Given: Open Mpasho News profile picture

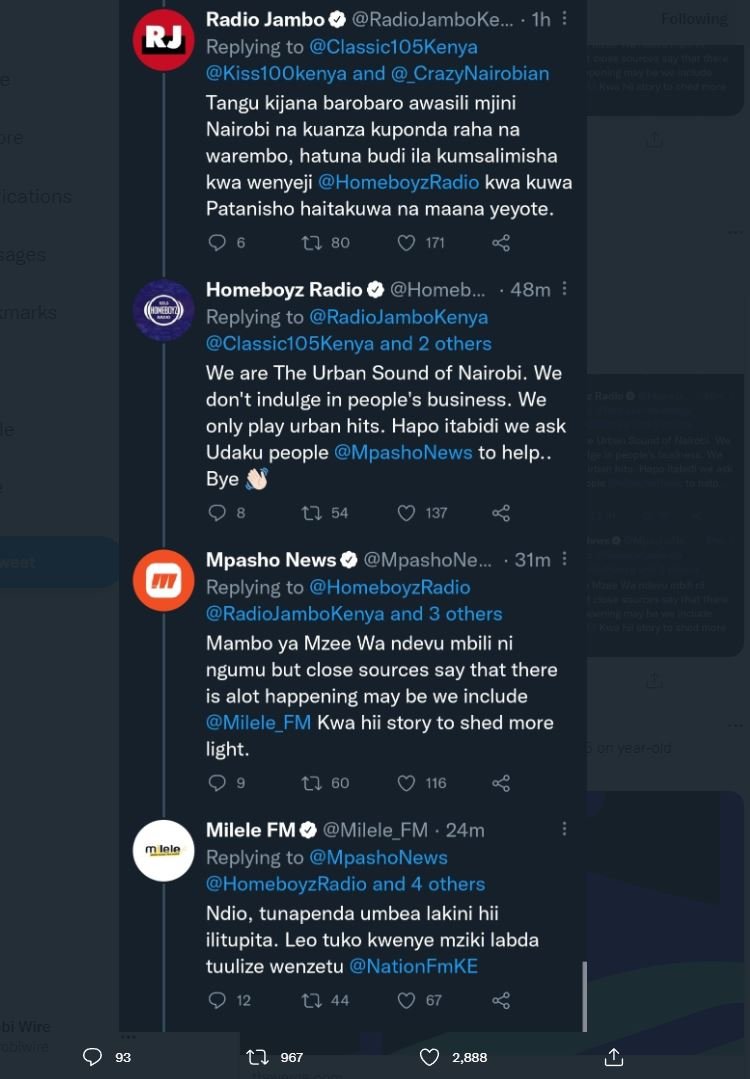Looking at the screenshot, I should [163, 580].
